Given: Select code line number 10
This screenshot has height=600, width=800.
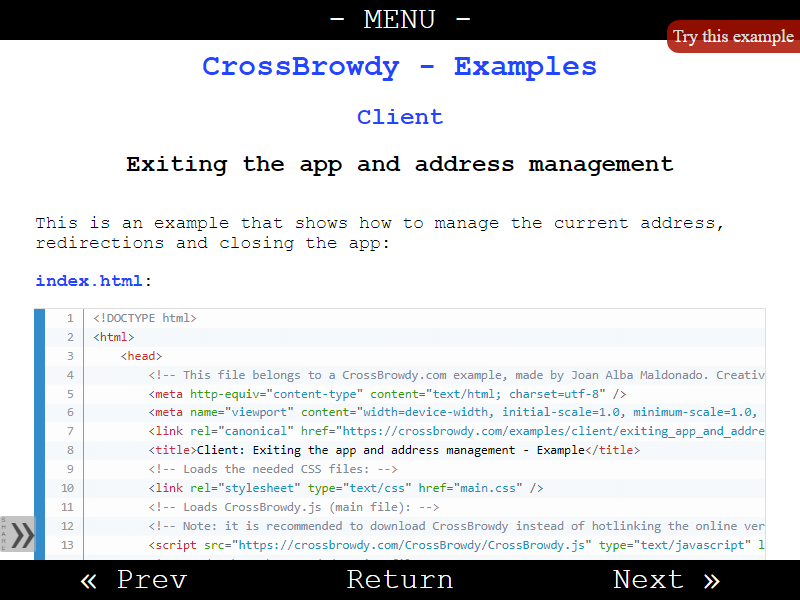Looking at the screenshot, I should pos(67,488).
